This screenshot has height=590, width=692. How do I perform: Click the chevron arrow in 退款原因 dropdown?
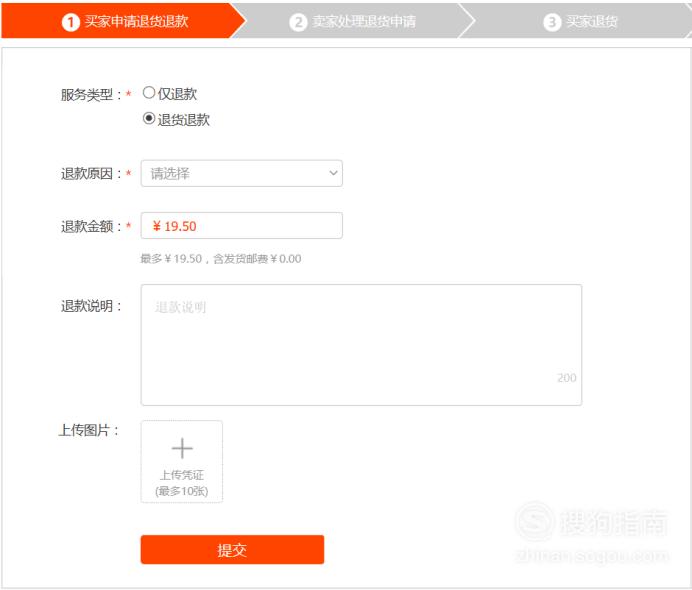click(x=334, y=173)
